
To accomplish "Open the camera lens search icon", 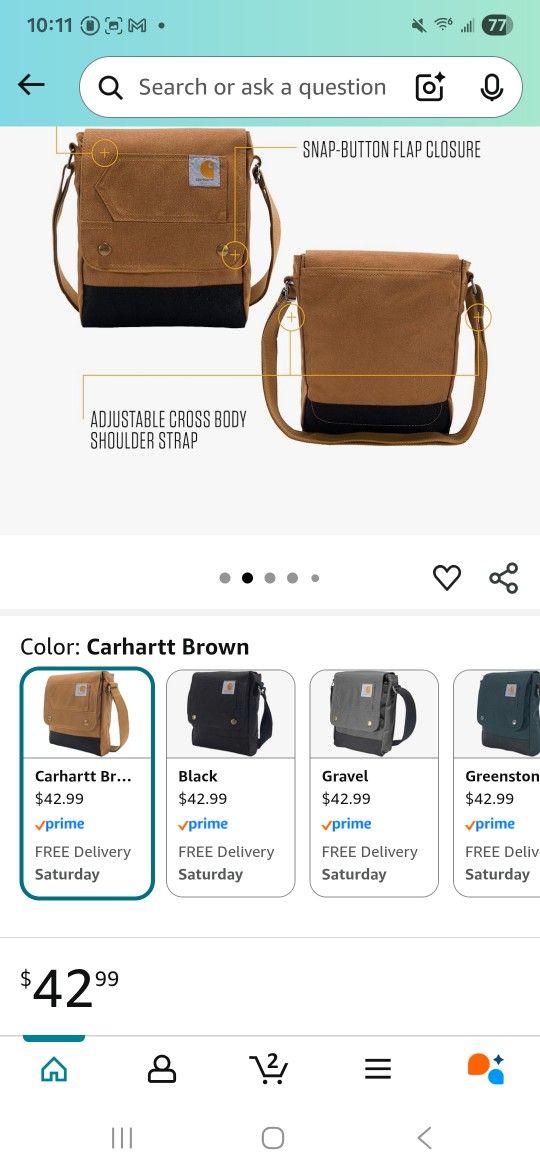I will [430, 87].
